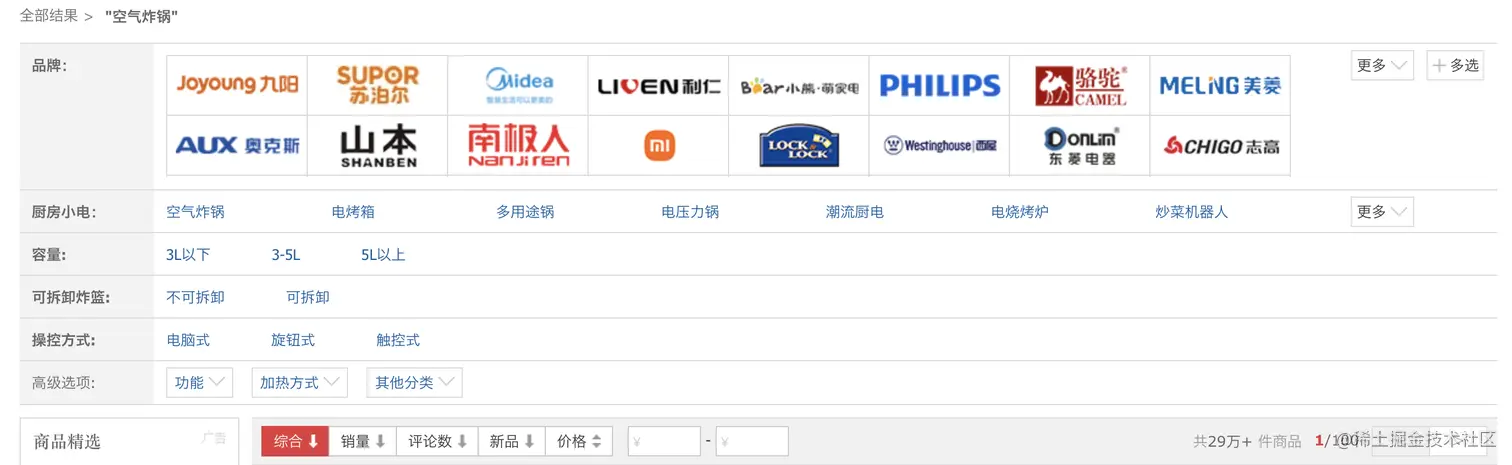Expand 更多 in the 厨房小电 row
The height and width of the screenshot is (465, 1512).
tap(1382, 212)
